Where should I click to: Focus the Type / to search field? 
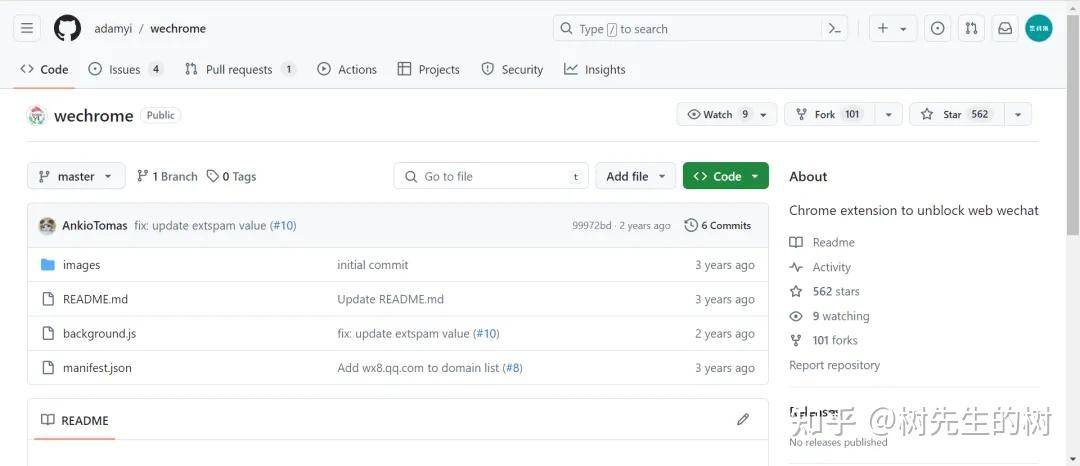689,29
